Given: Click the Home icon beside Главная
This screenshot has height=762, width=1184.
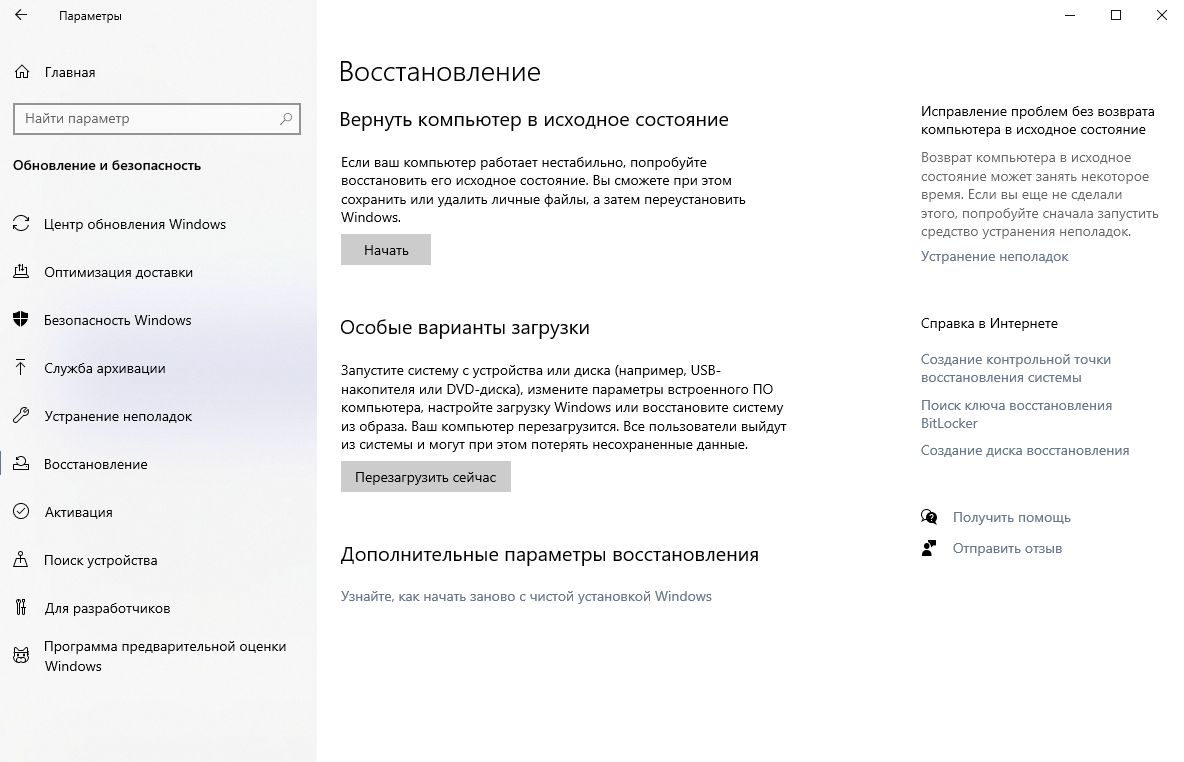Looking at the screenshot, I should 21,72.
